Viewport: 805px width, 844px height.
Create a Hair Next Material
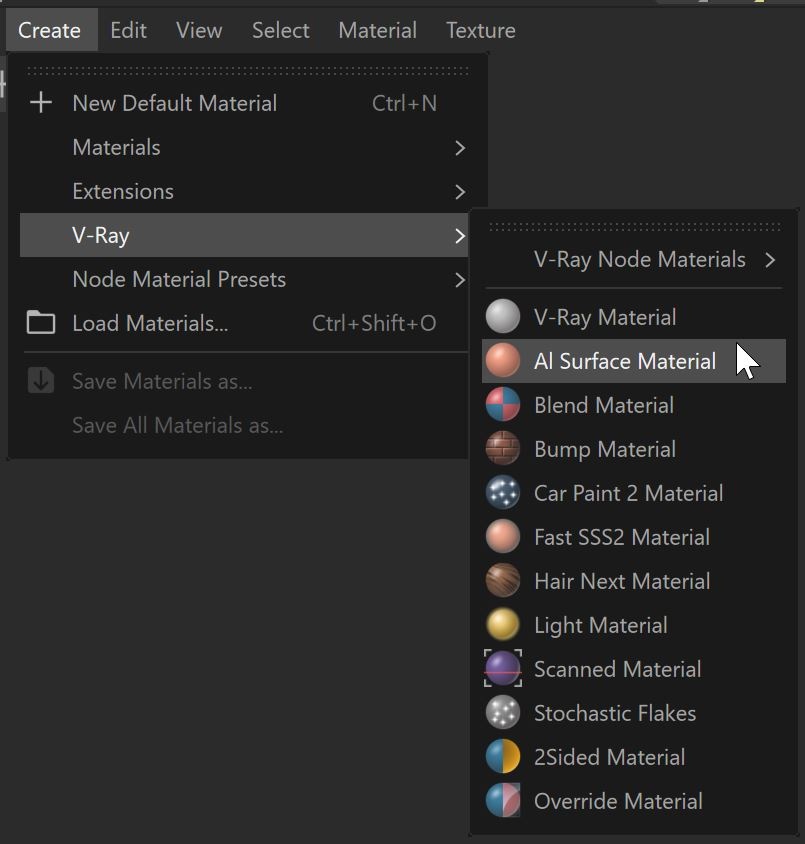click(x=634, y=581)
